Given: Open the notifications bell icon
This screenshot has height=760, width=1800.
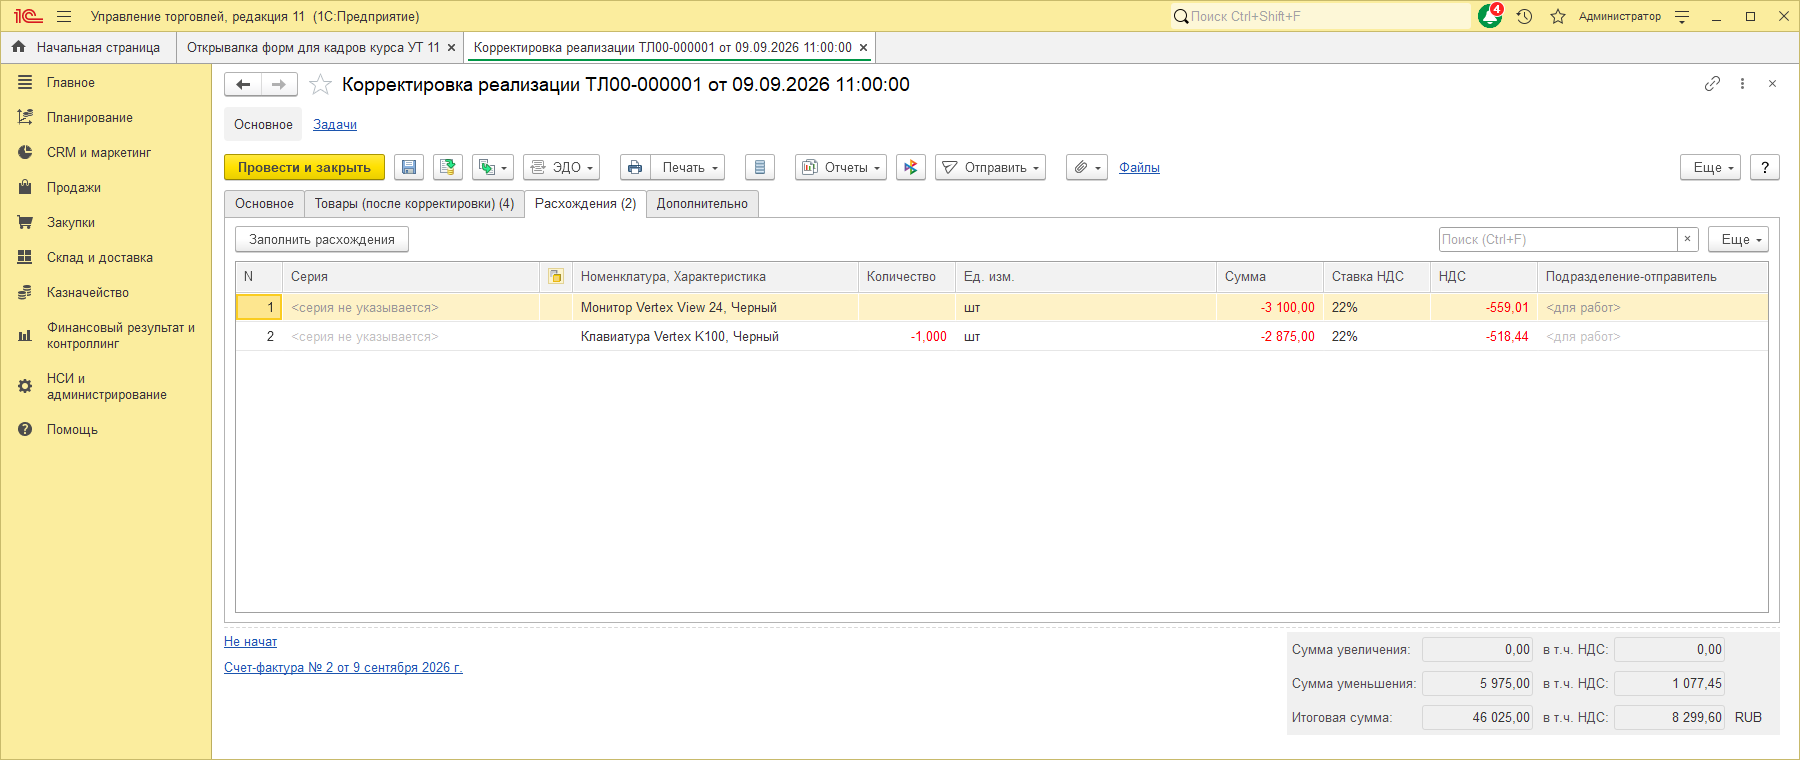Looking at the screenshot, I should (x=1490, y=16).
